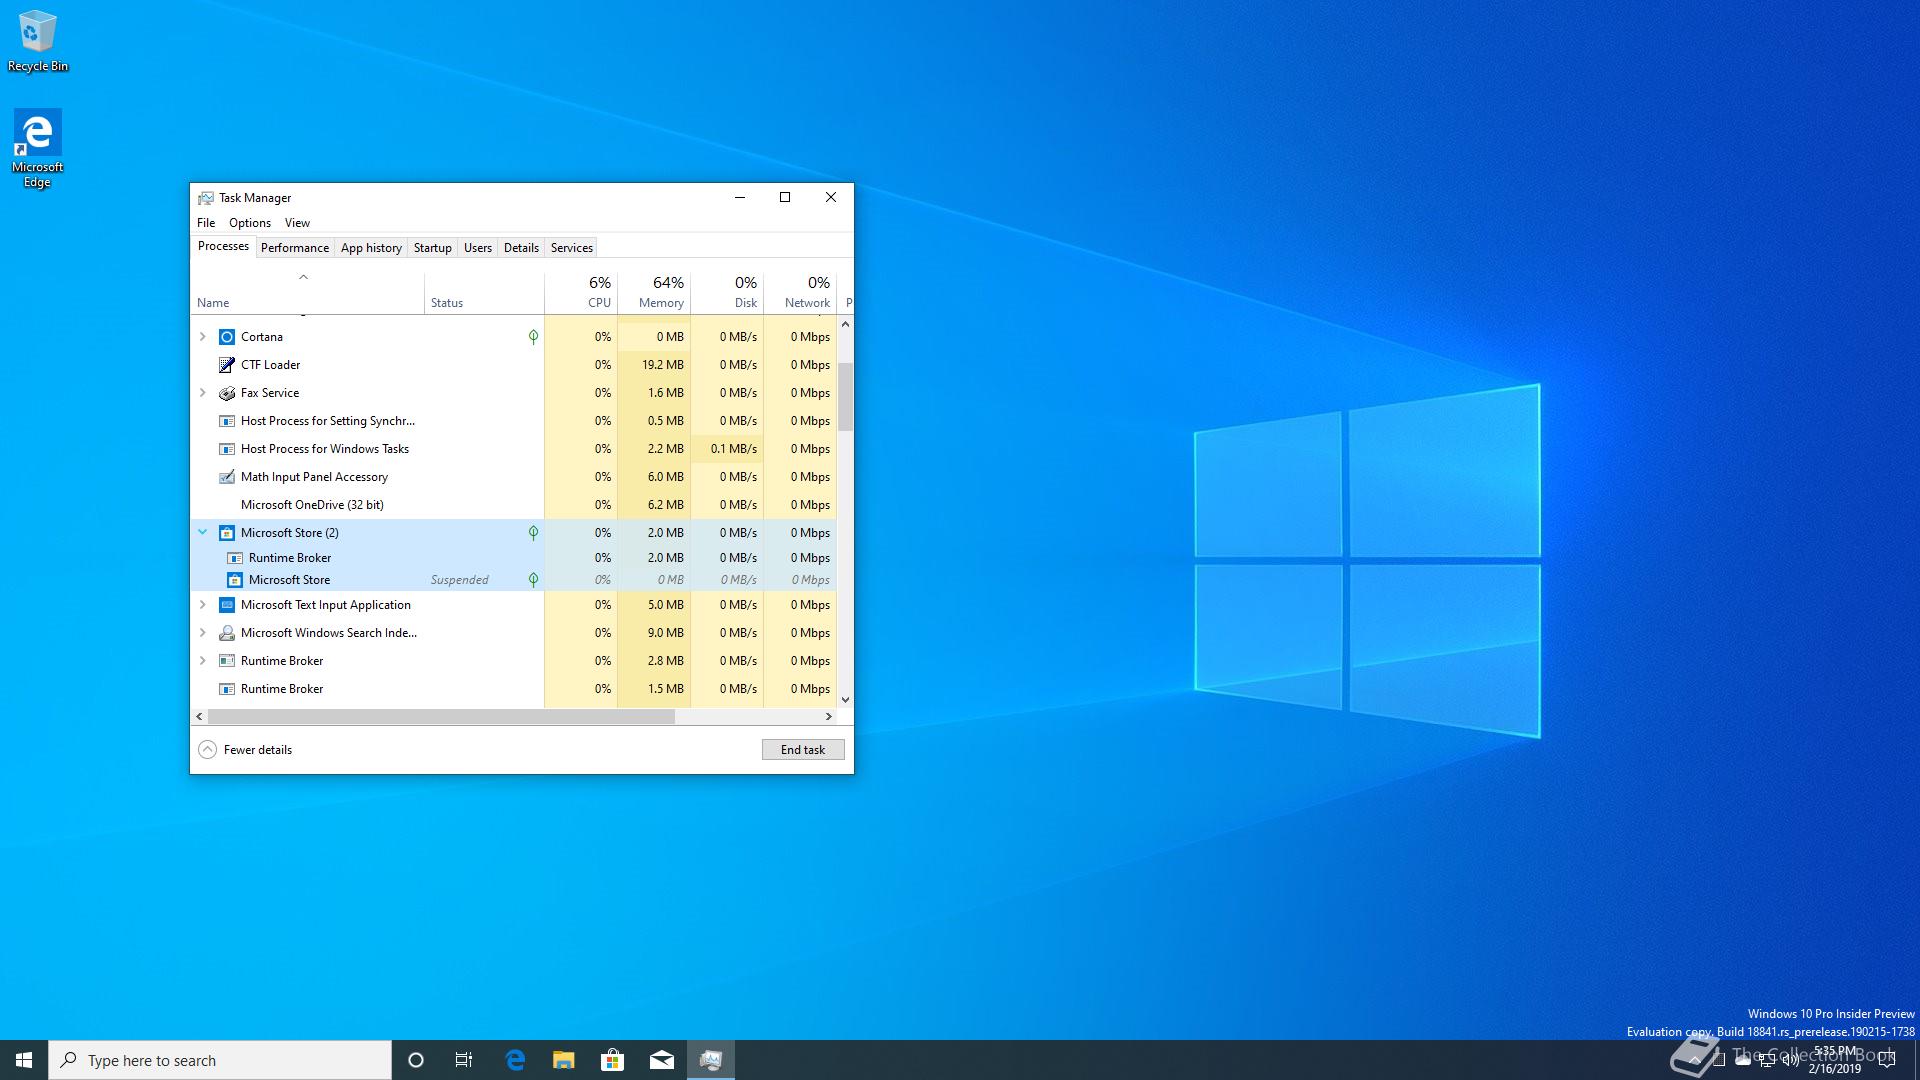Image resolution: width=1920 pixels, height=1080 pixels.
Task: Open the File menu
Action: (x=206, y=223)
